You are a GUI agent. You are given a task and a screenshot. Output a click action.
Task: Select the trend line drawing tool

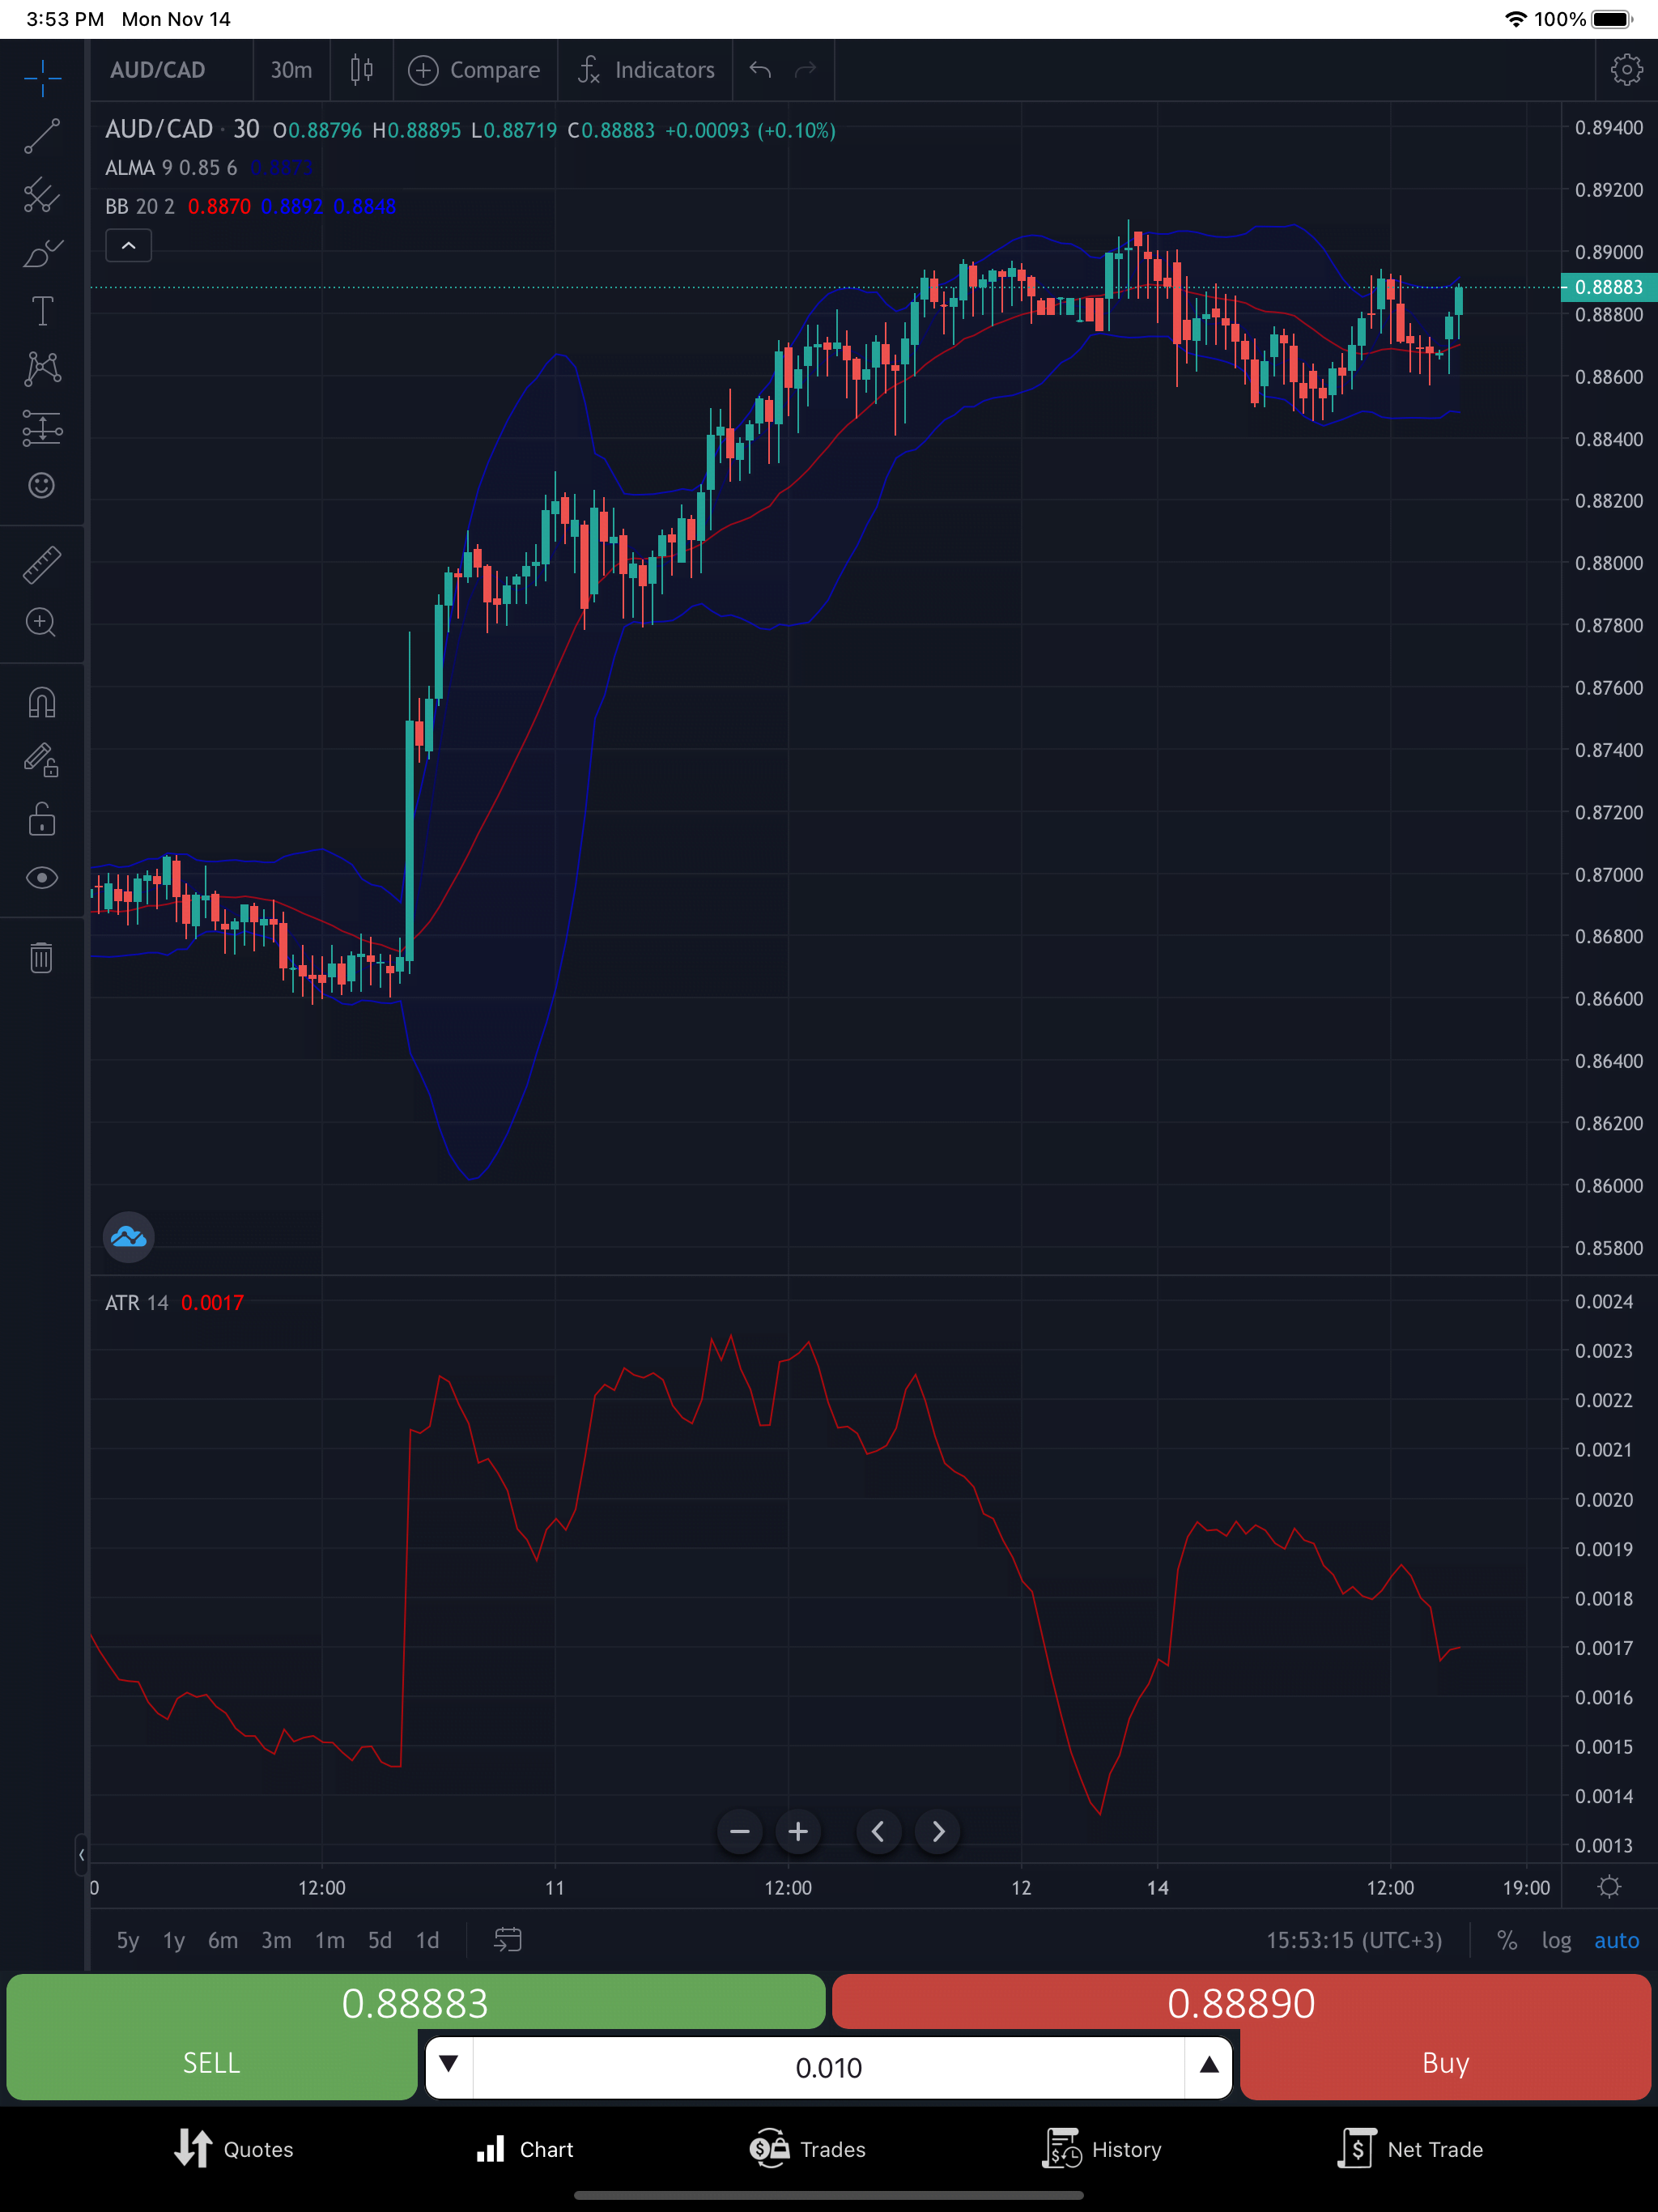coord(42,136)
